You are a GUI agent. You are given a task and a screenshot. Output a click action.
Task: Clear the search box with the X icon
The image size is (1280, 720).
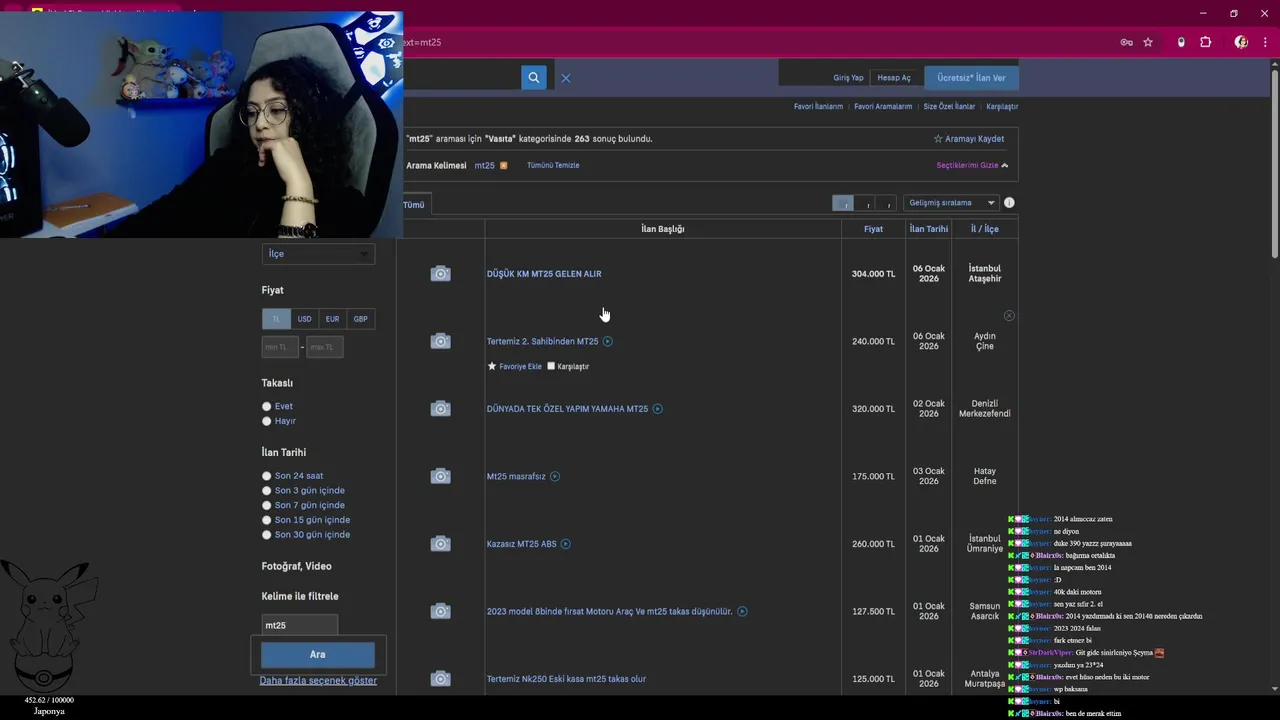(565, 78)
